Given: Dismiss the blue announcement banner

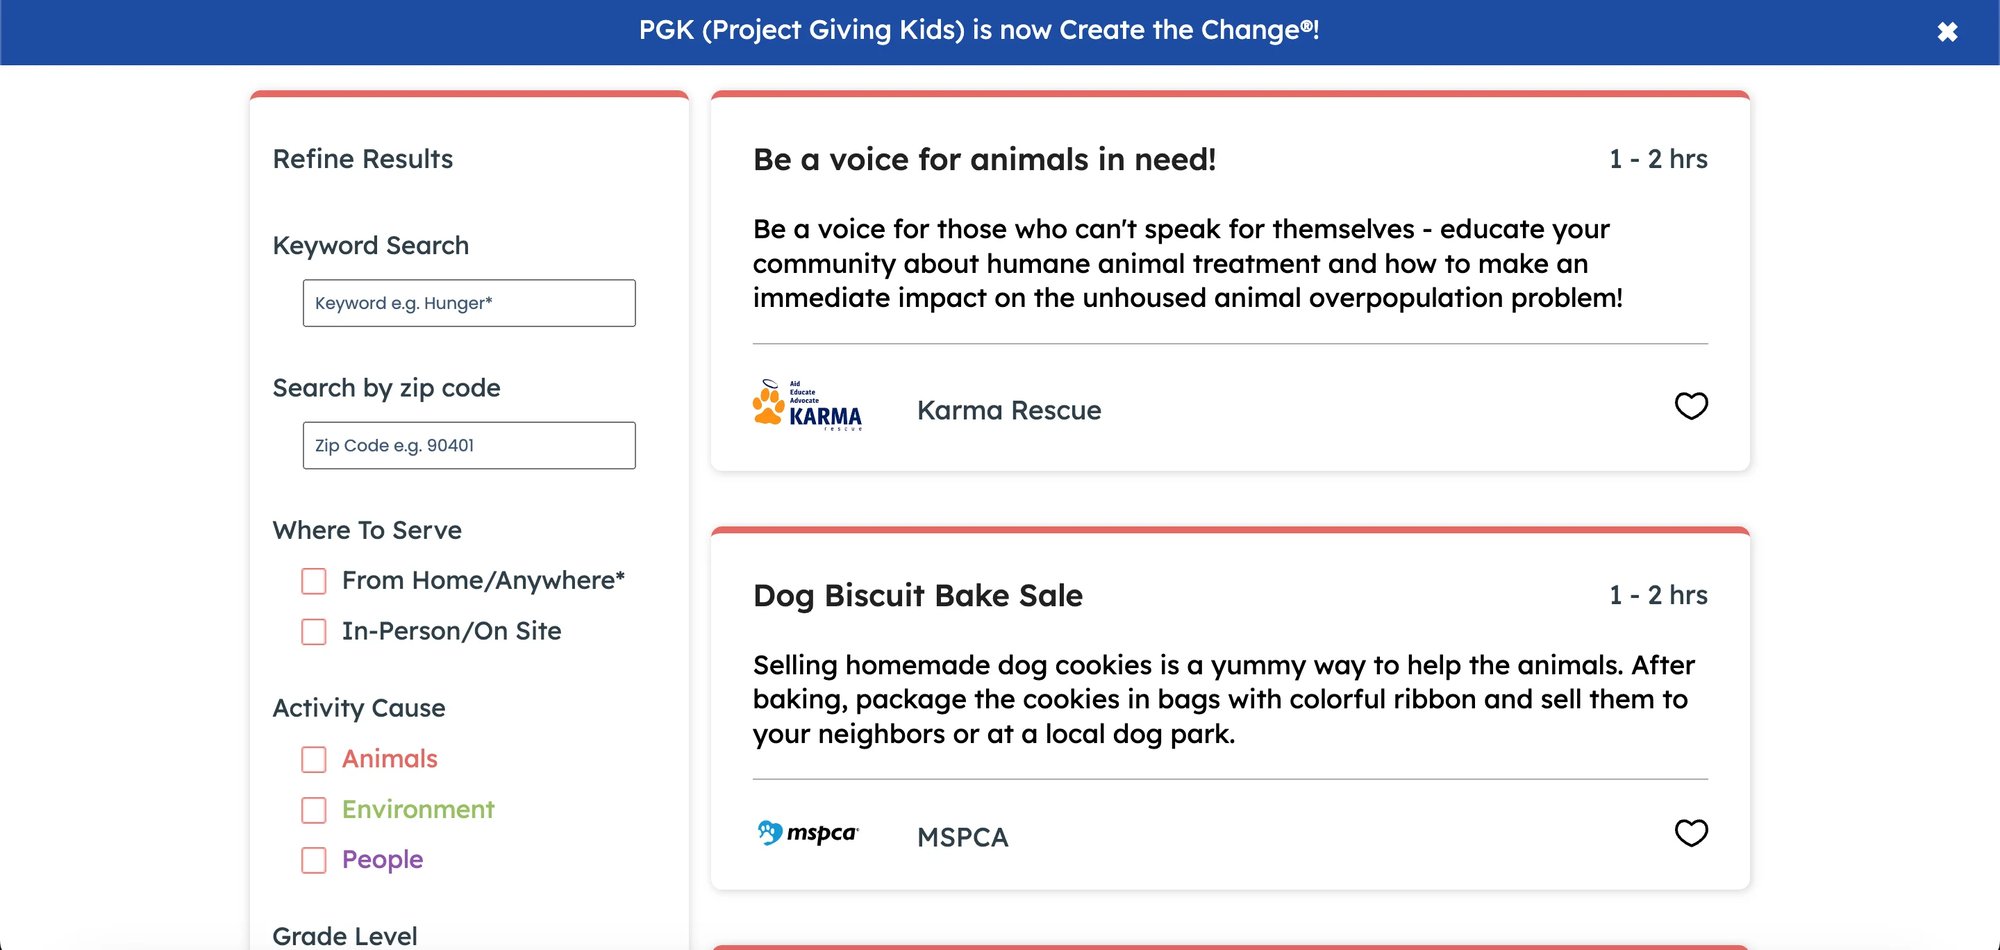Looking at the screenshot, I should click(x=1947, y=32).
